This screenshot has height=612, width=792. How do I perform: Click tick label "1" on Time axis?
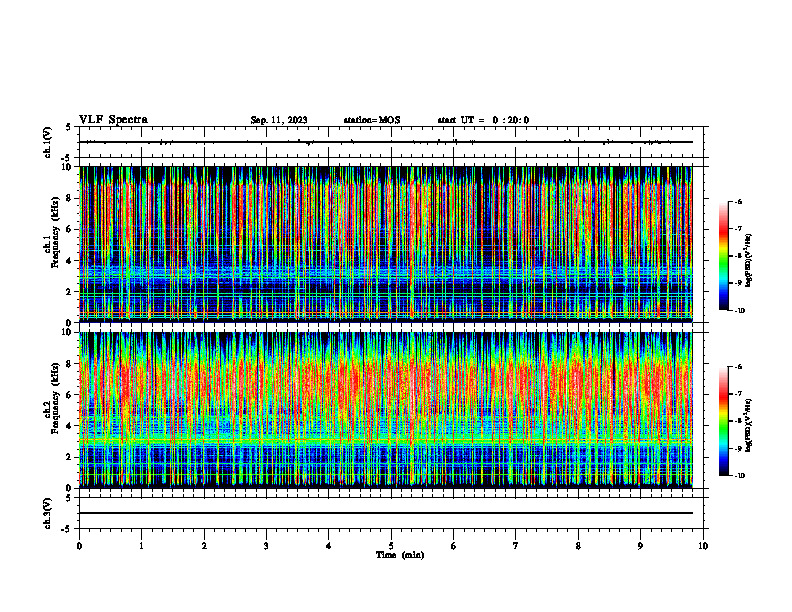coord(142,546)
